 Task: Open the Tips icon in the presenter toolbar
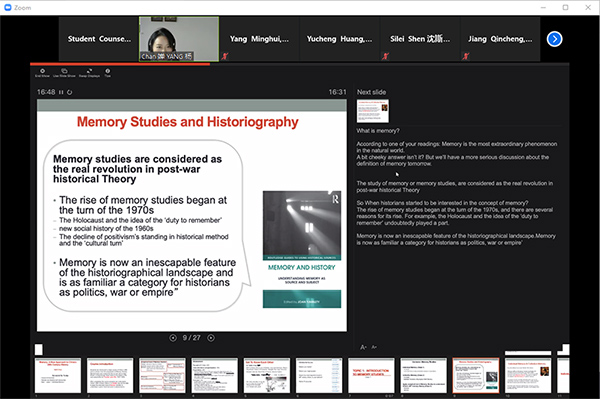(x=108, y=71)
